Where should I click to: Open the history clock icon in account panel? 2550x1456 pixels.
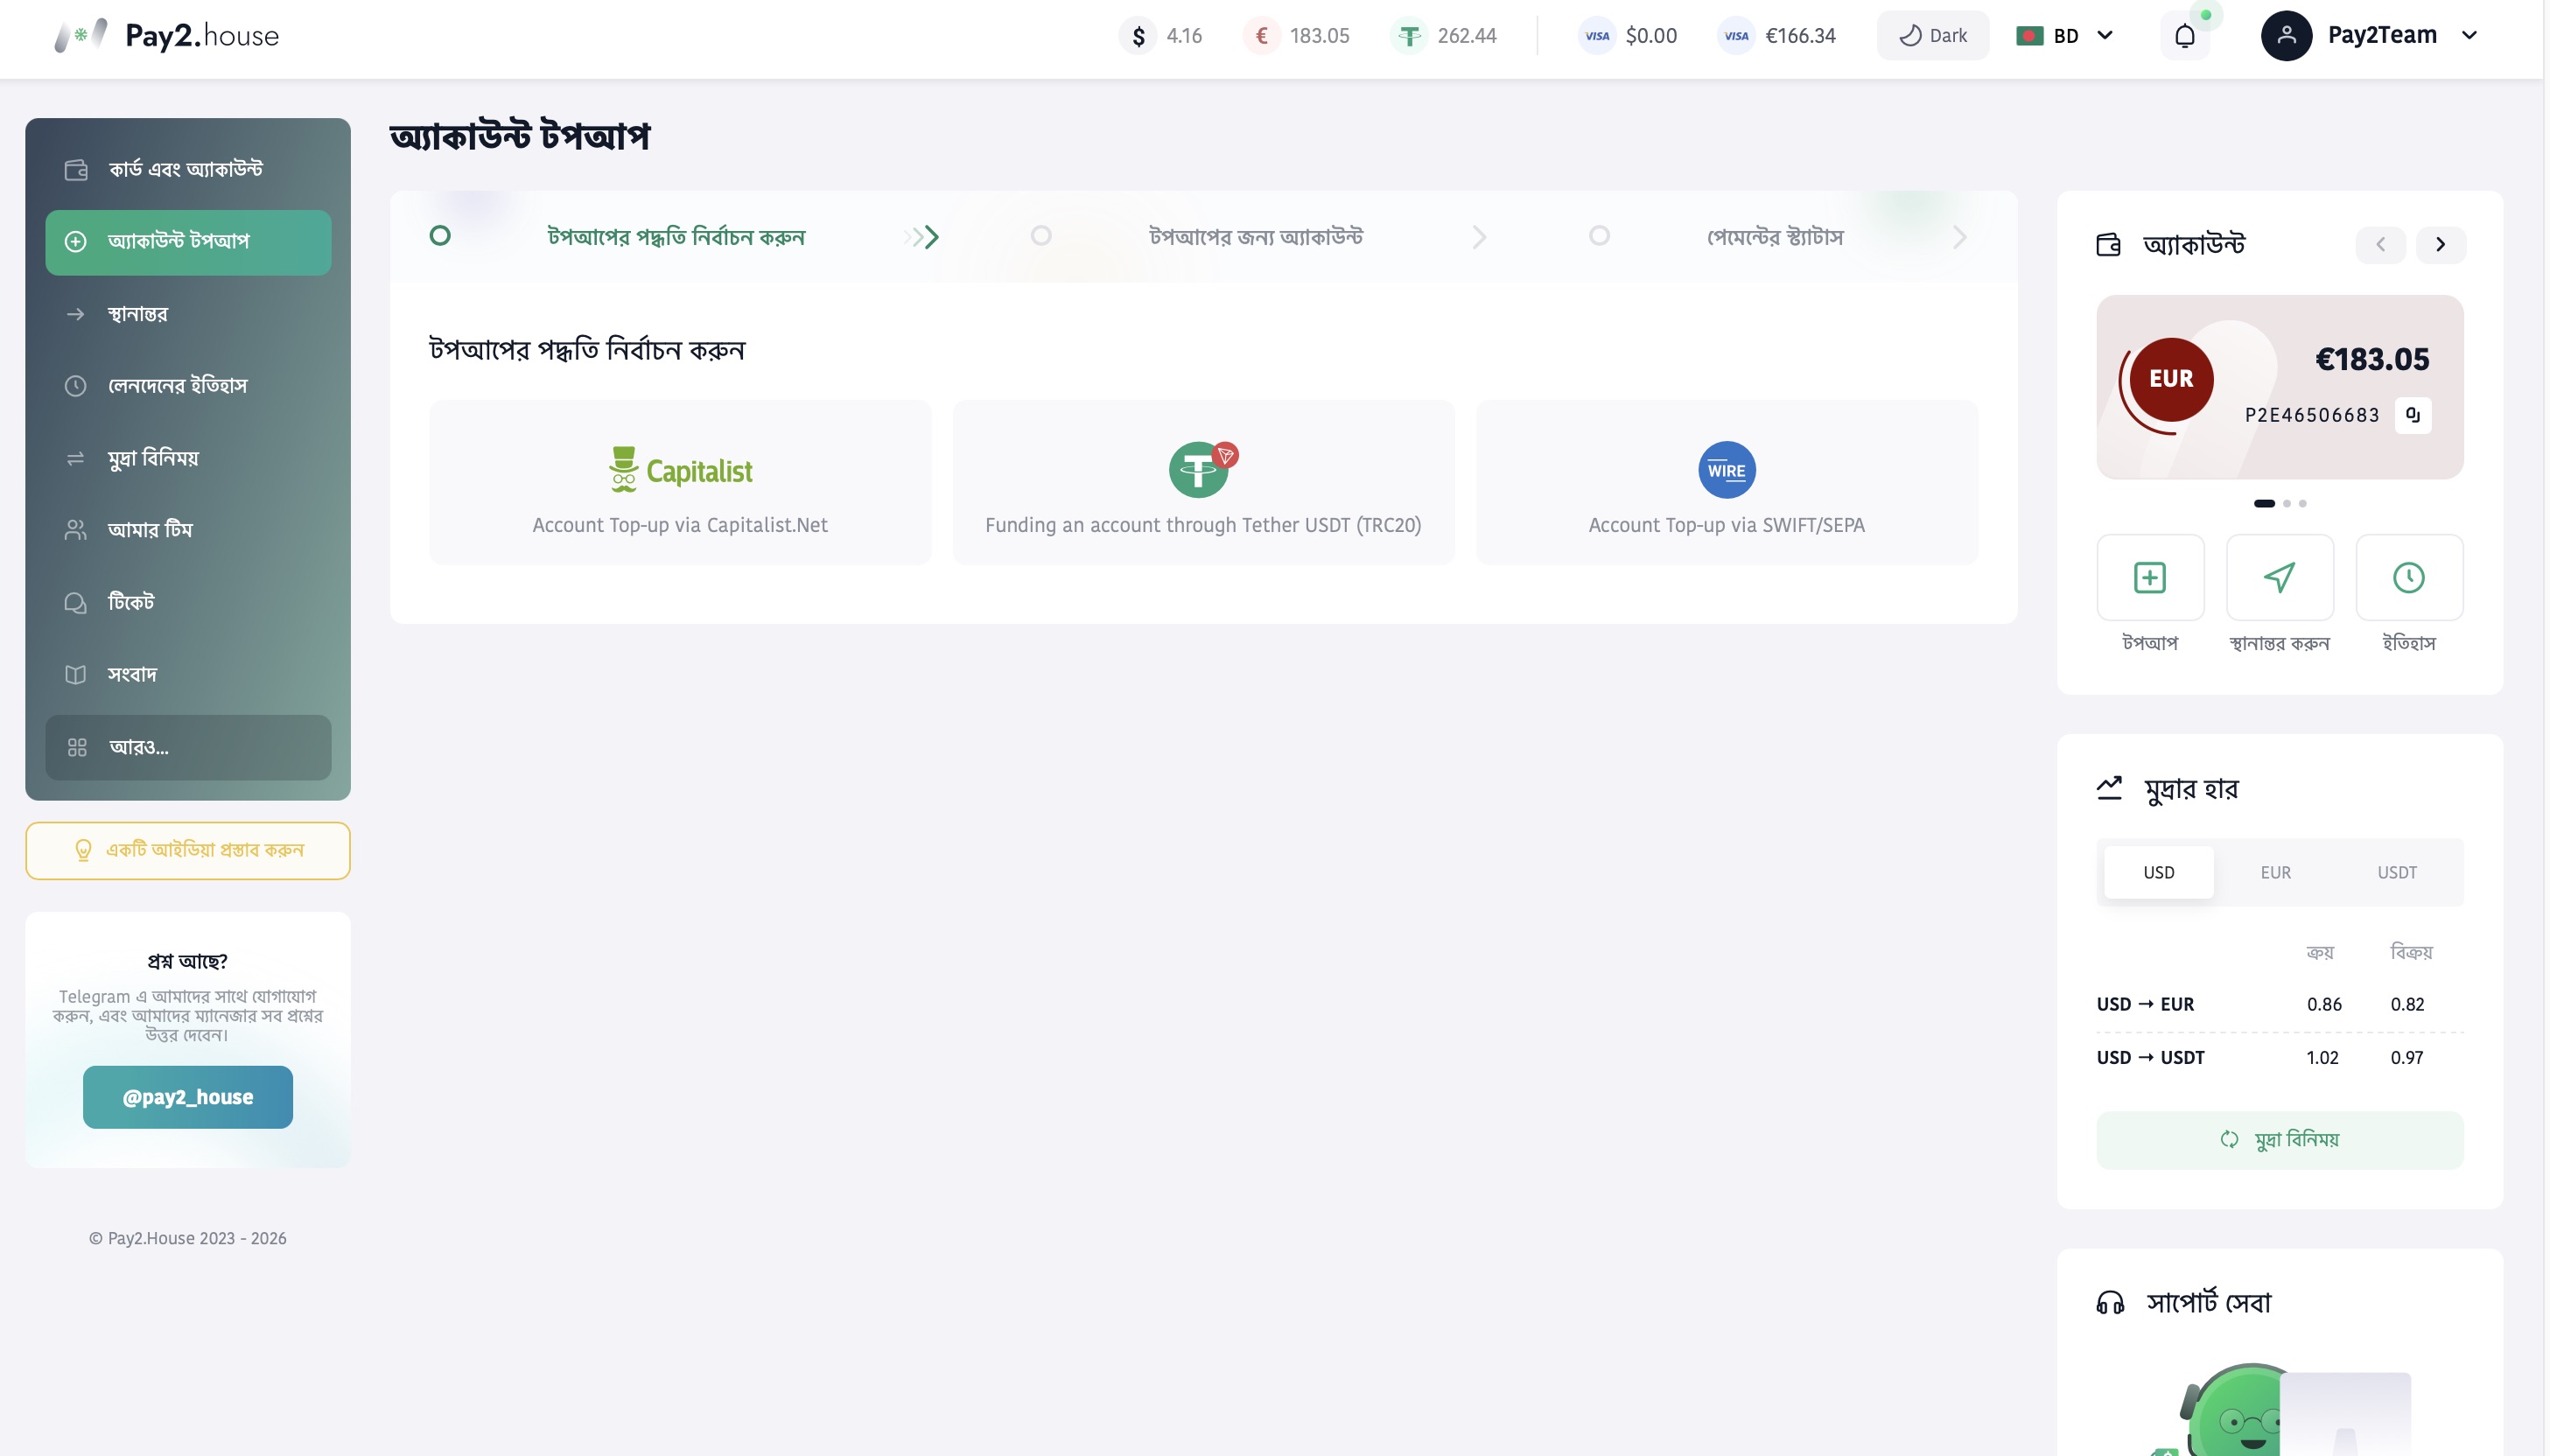point(2408,577)
